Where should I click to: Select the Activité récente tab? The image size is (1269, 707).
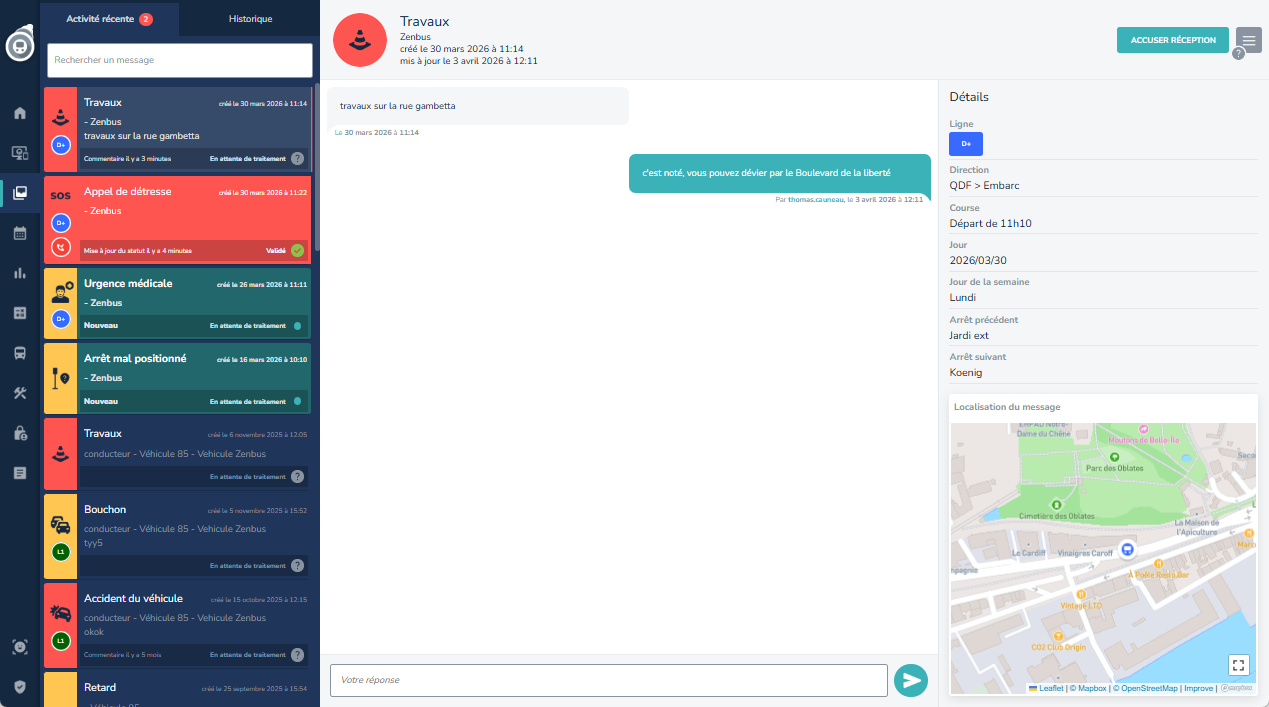click(110, 19)
